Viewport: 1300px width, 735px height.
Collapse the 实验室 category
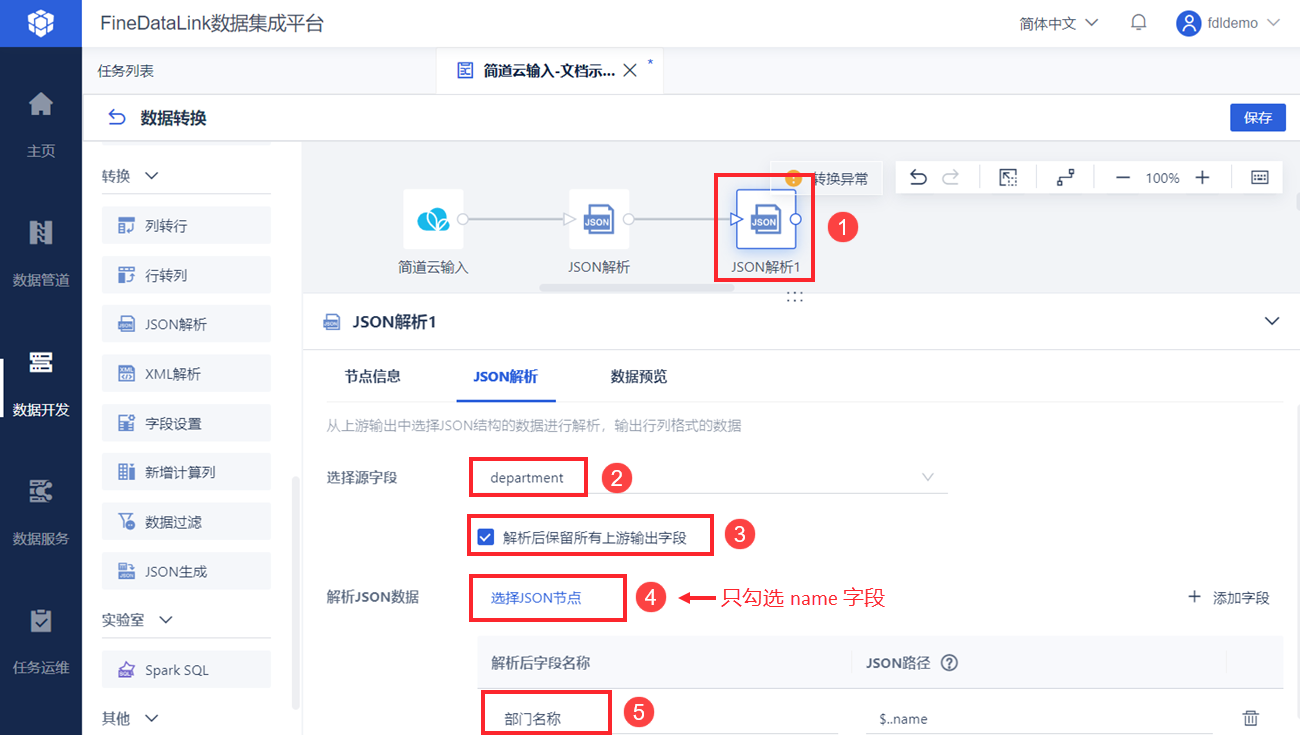pos(166,620)
